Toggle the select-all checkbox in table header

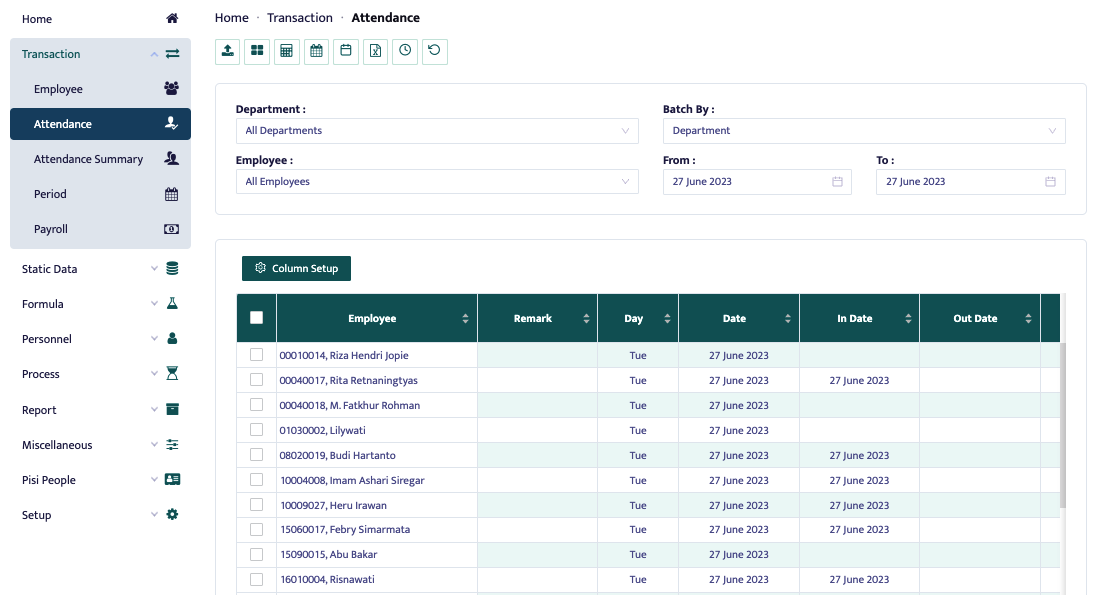point(256,316)
